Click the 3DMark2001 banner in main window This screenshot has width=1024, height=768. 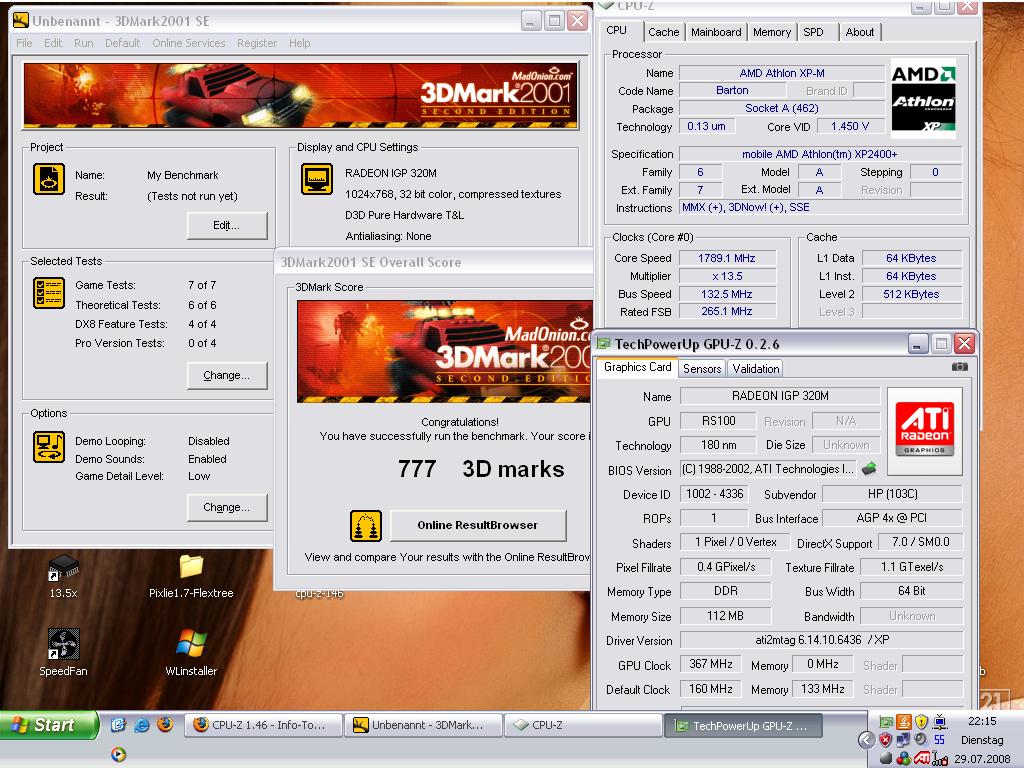tap(300, 95)
